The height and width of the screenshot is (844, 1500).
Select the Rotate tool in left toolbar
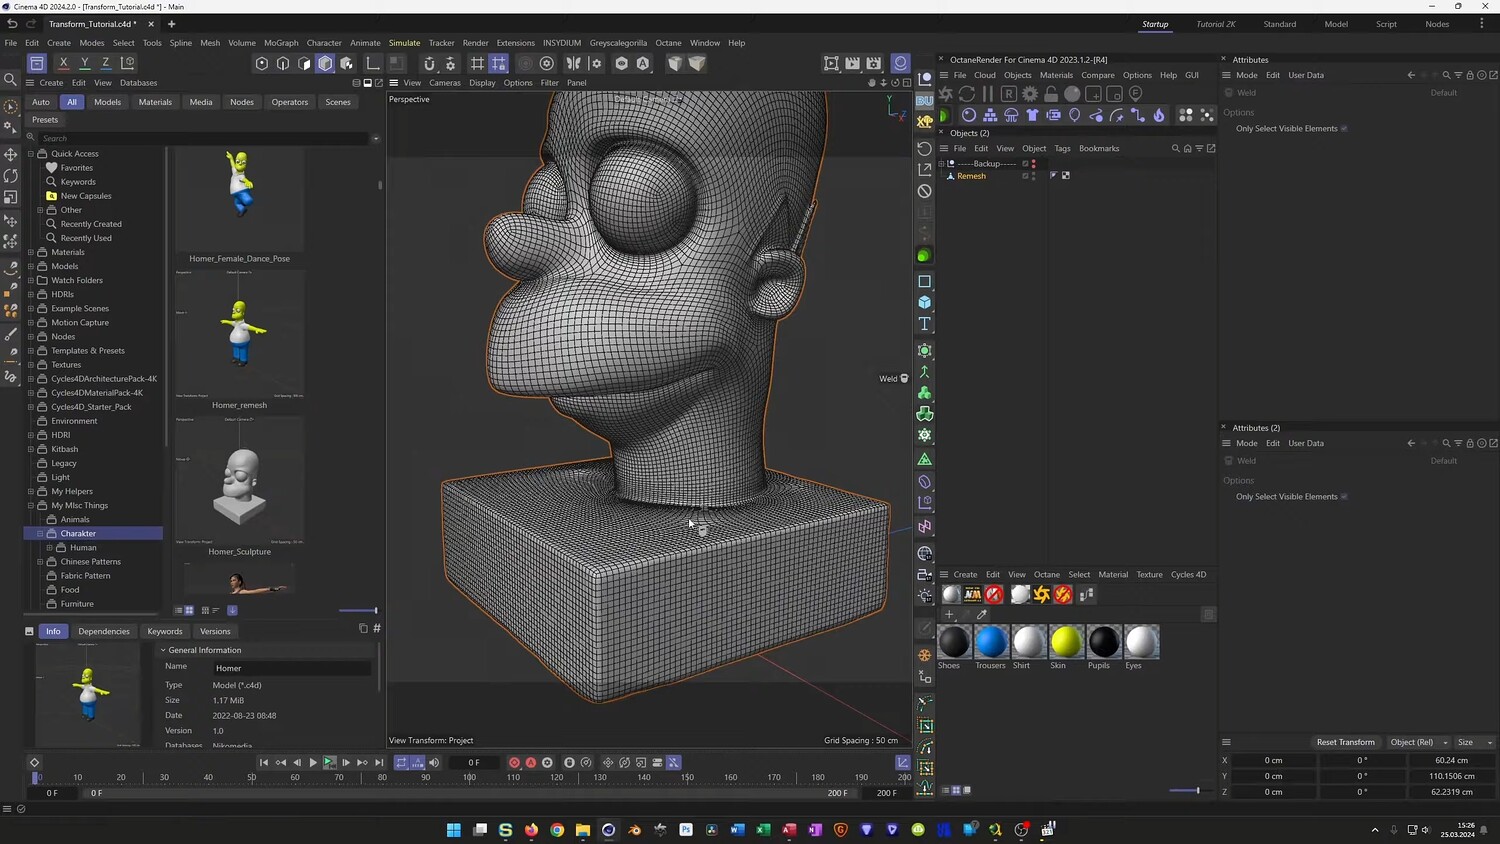click(11, 175)
